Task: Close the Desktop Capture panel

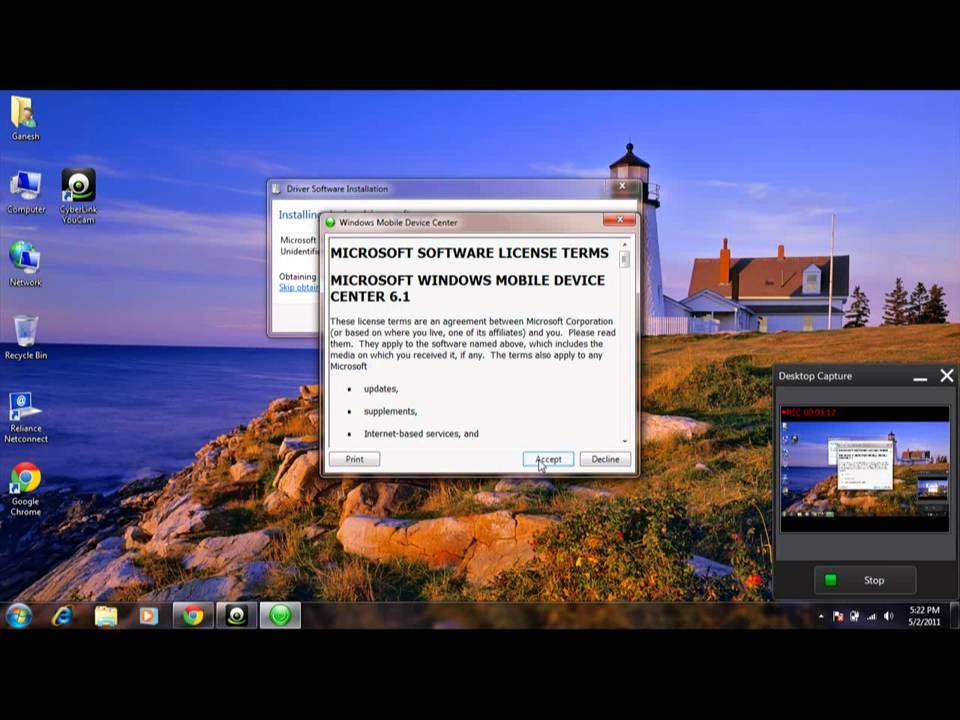Action: [947, 376]
